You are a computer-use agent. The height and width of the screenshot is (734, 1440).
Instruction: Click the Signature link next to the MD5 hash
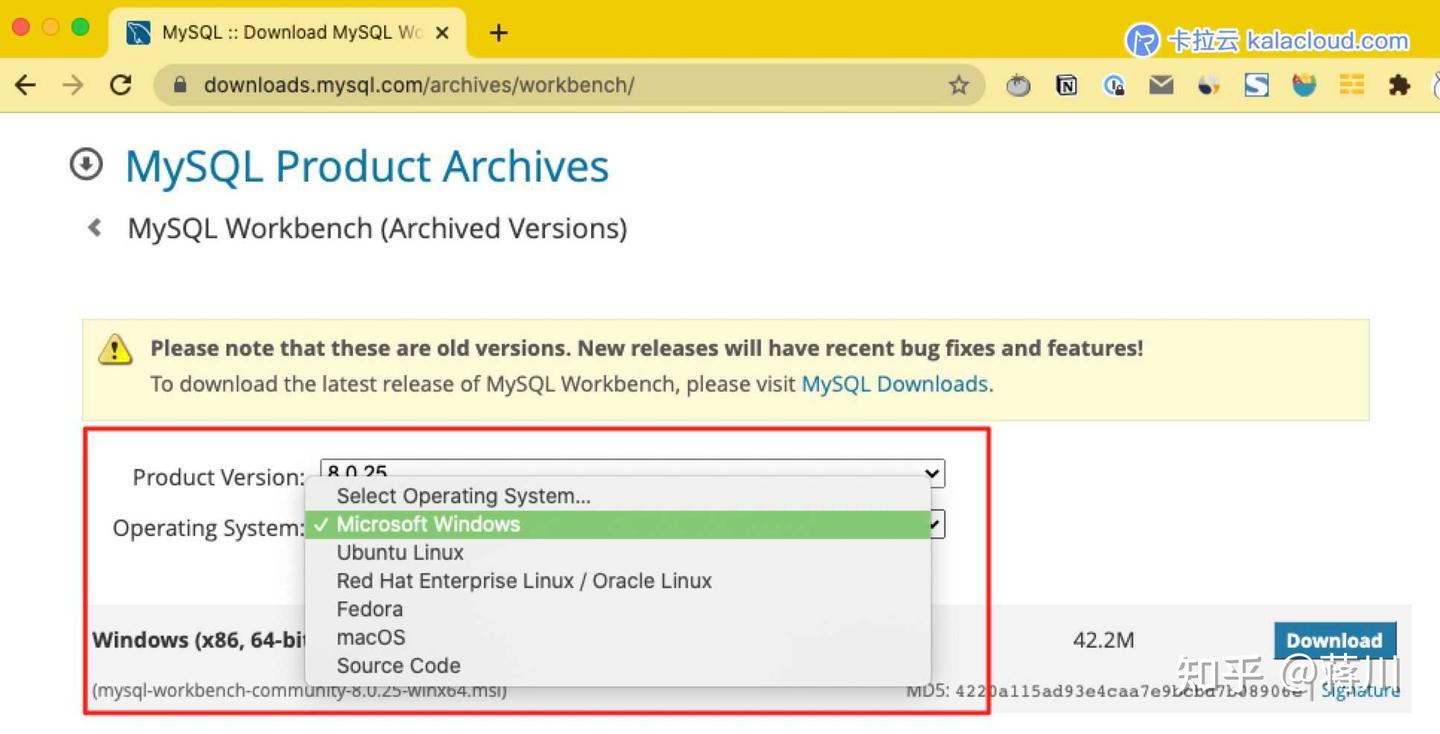click(1360, 690)
